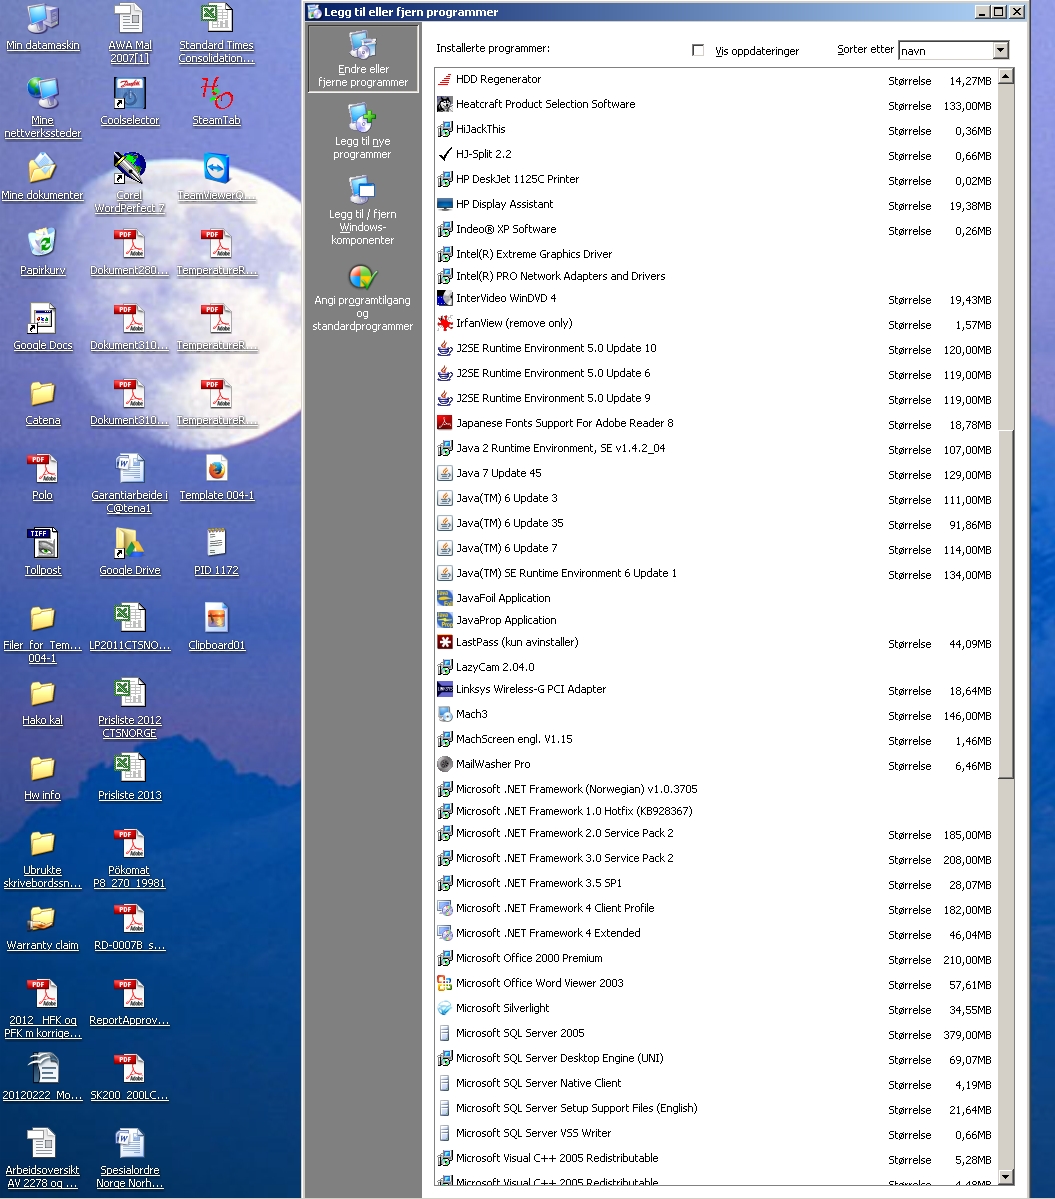Click Arbeidsoversikt AV 2278 document icon
This screenshot has height=1199, width=1055.
(43, 1157)
